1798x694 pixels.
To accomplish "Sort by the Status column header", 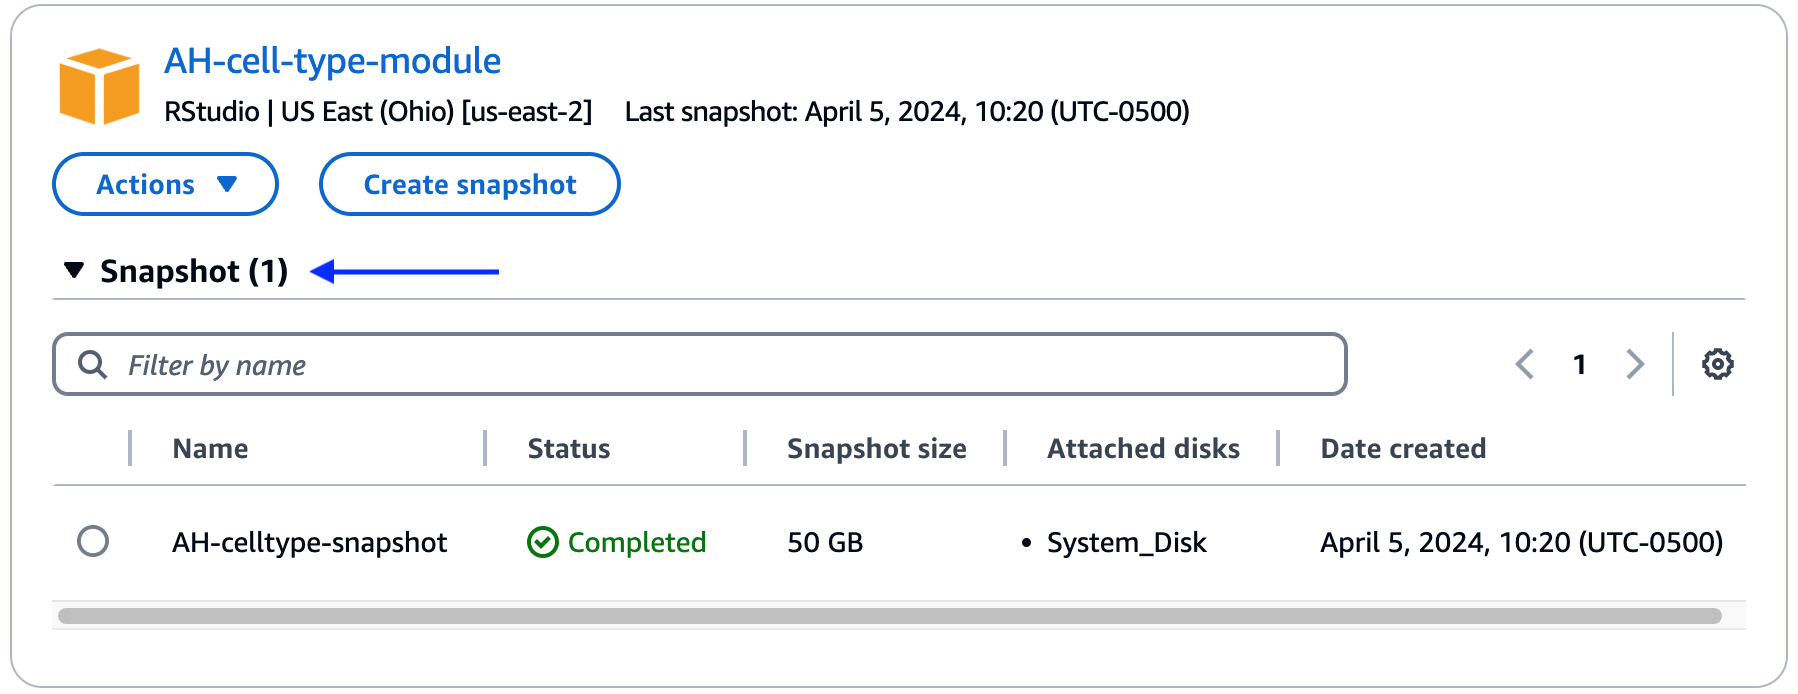I will 569,448.
